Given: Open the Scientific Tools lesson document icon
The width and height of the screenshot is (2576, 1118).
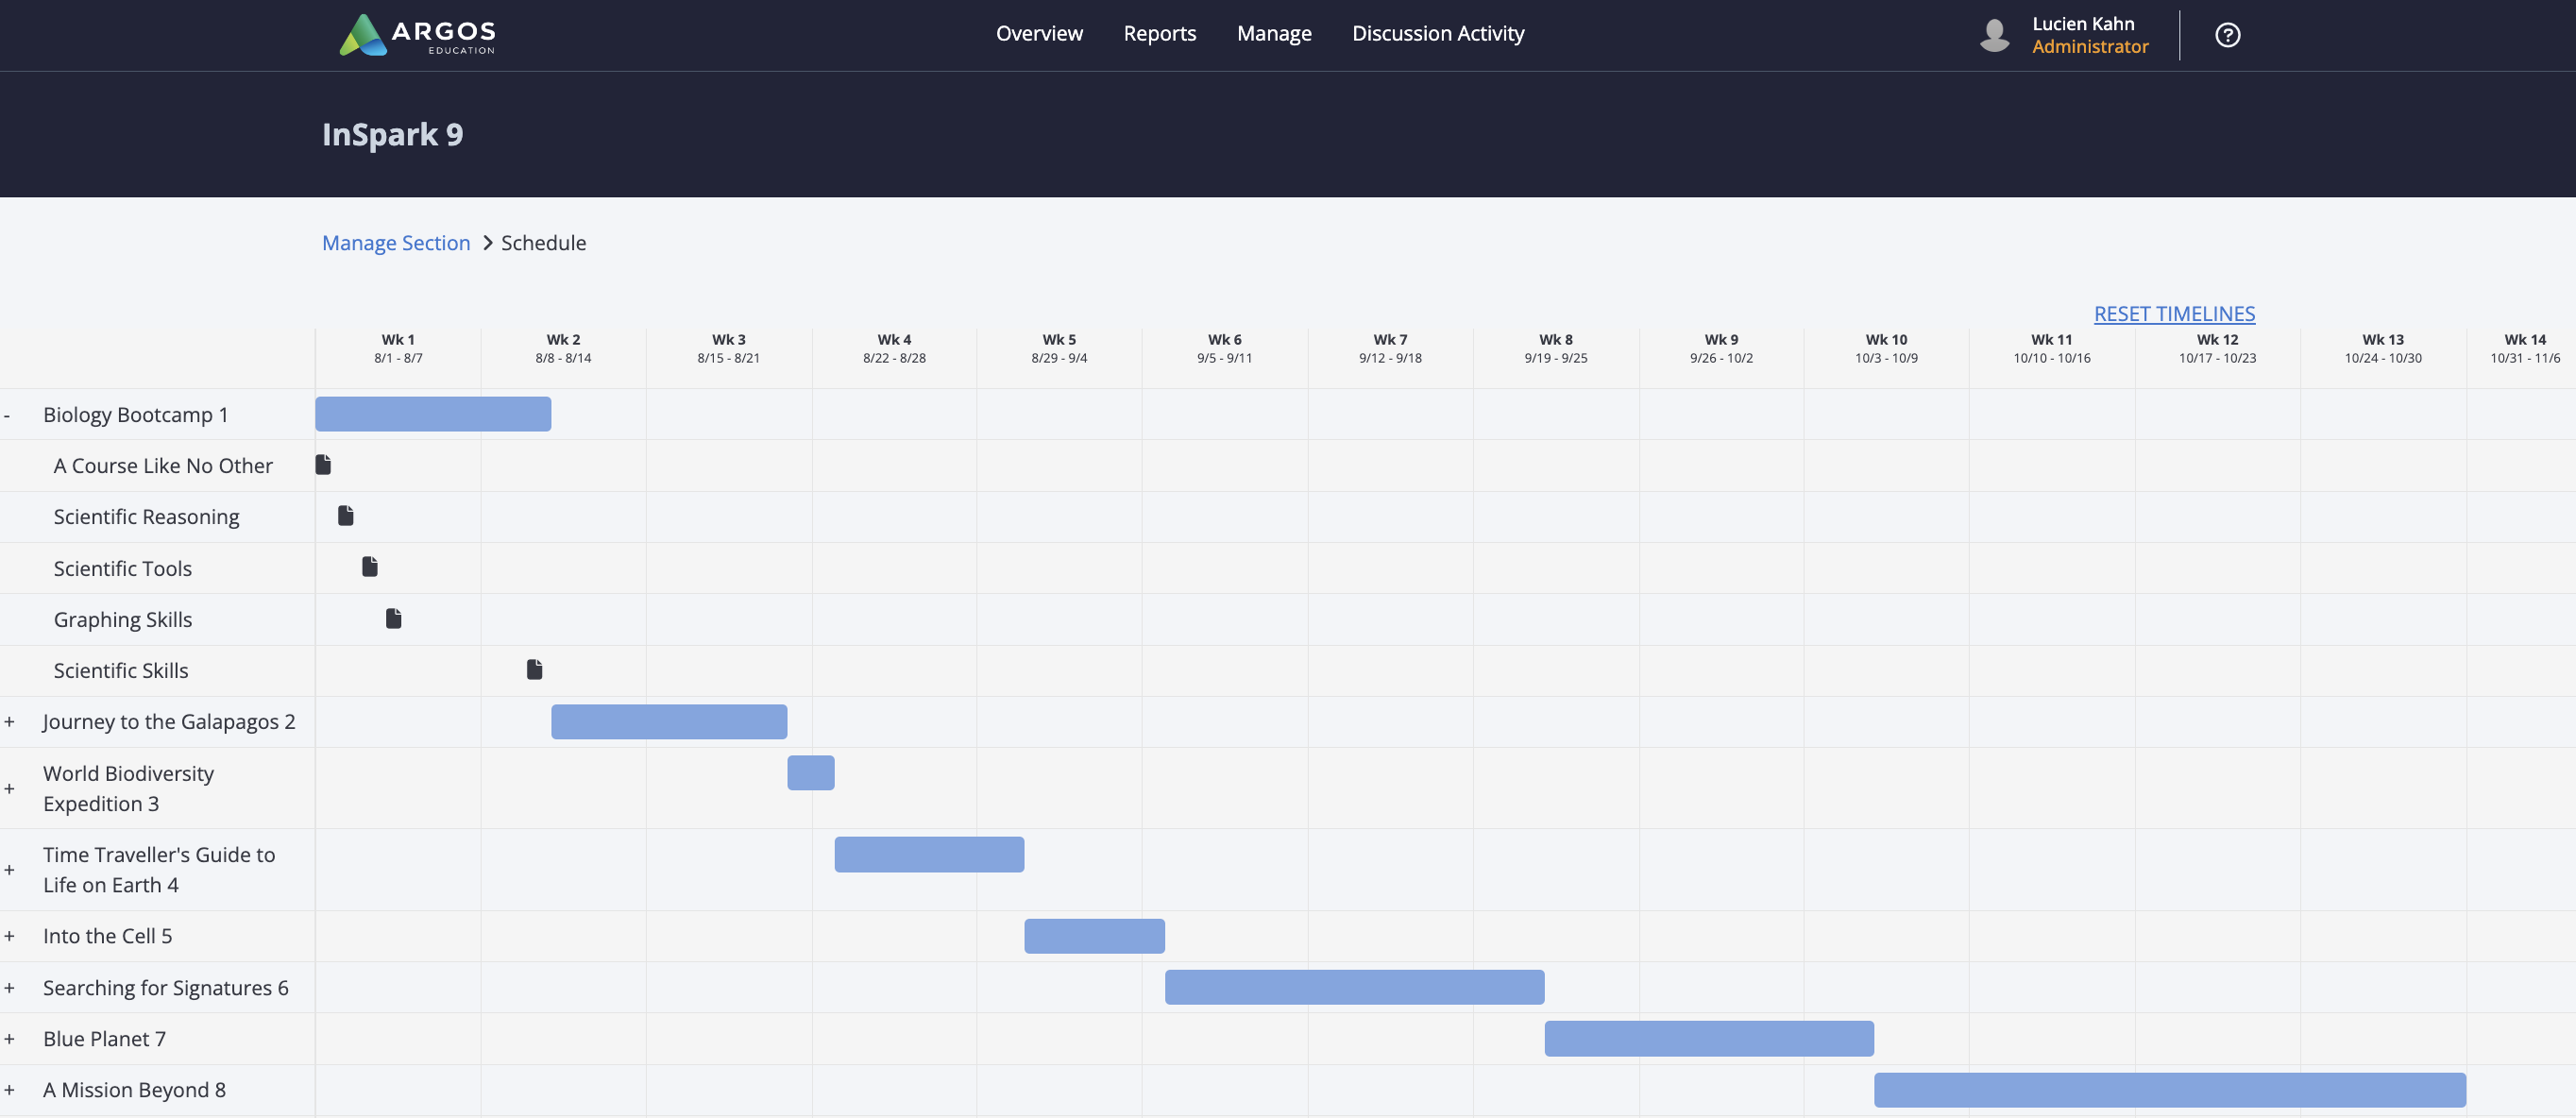Looking at the screenshot, I should pos(370,567).
